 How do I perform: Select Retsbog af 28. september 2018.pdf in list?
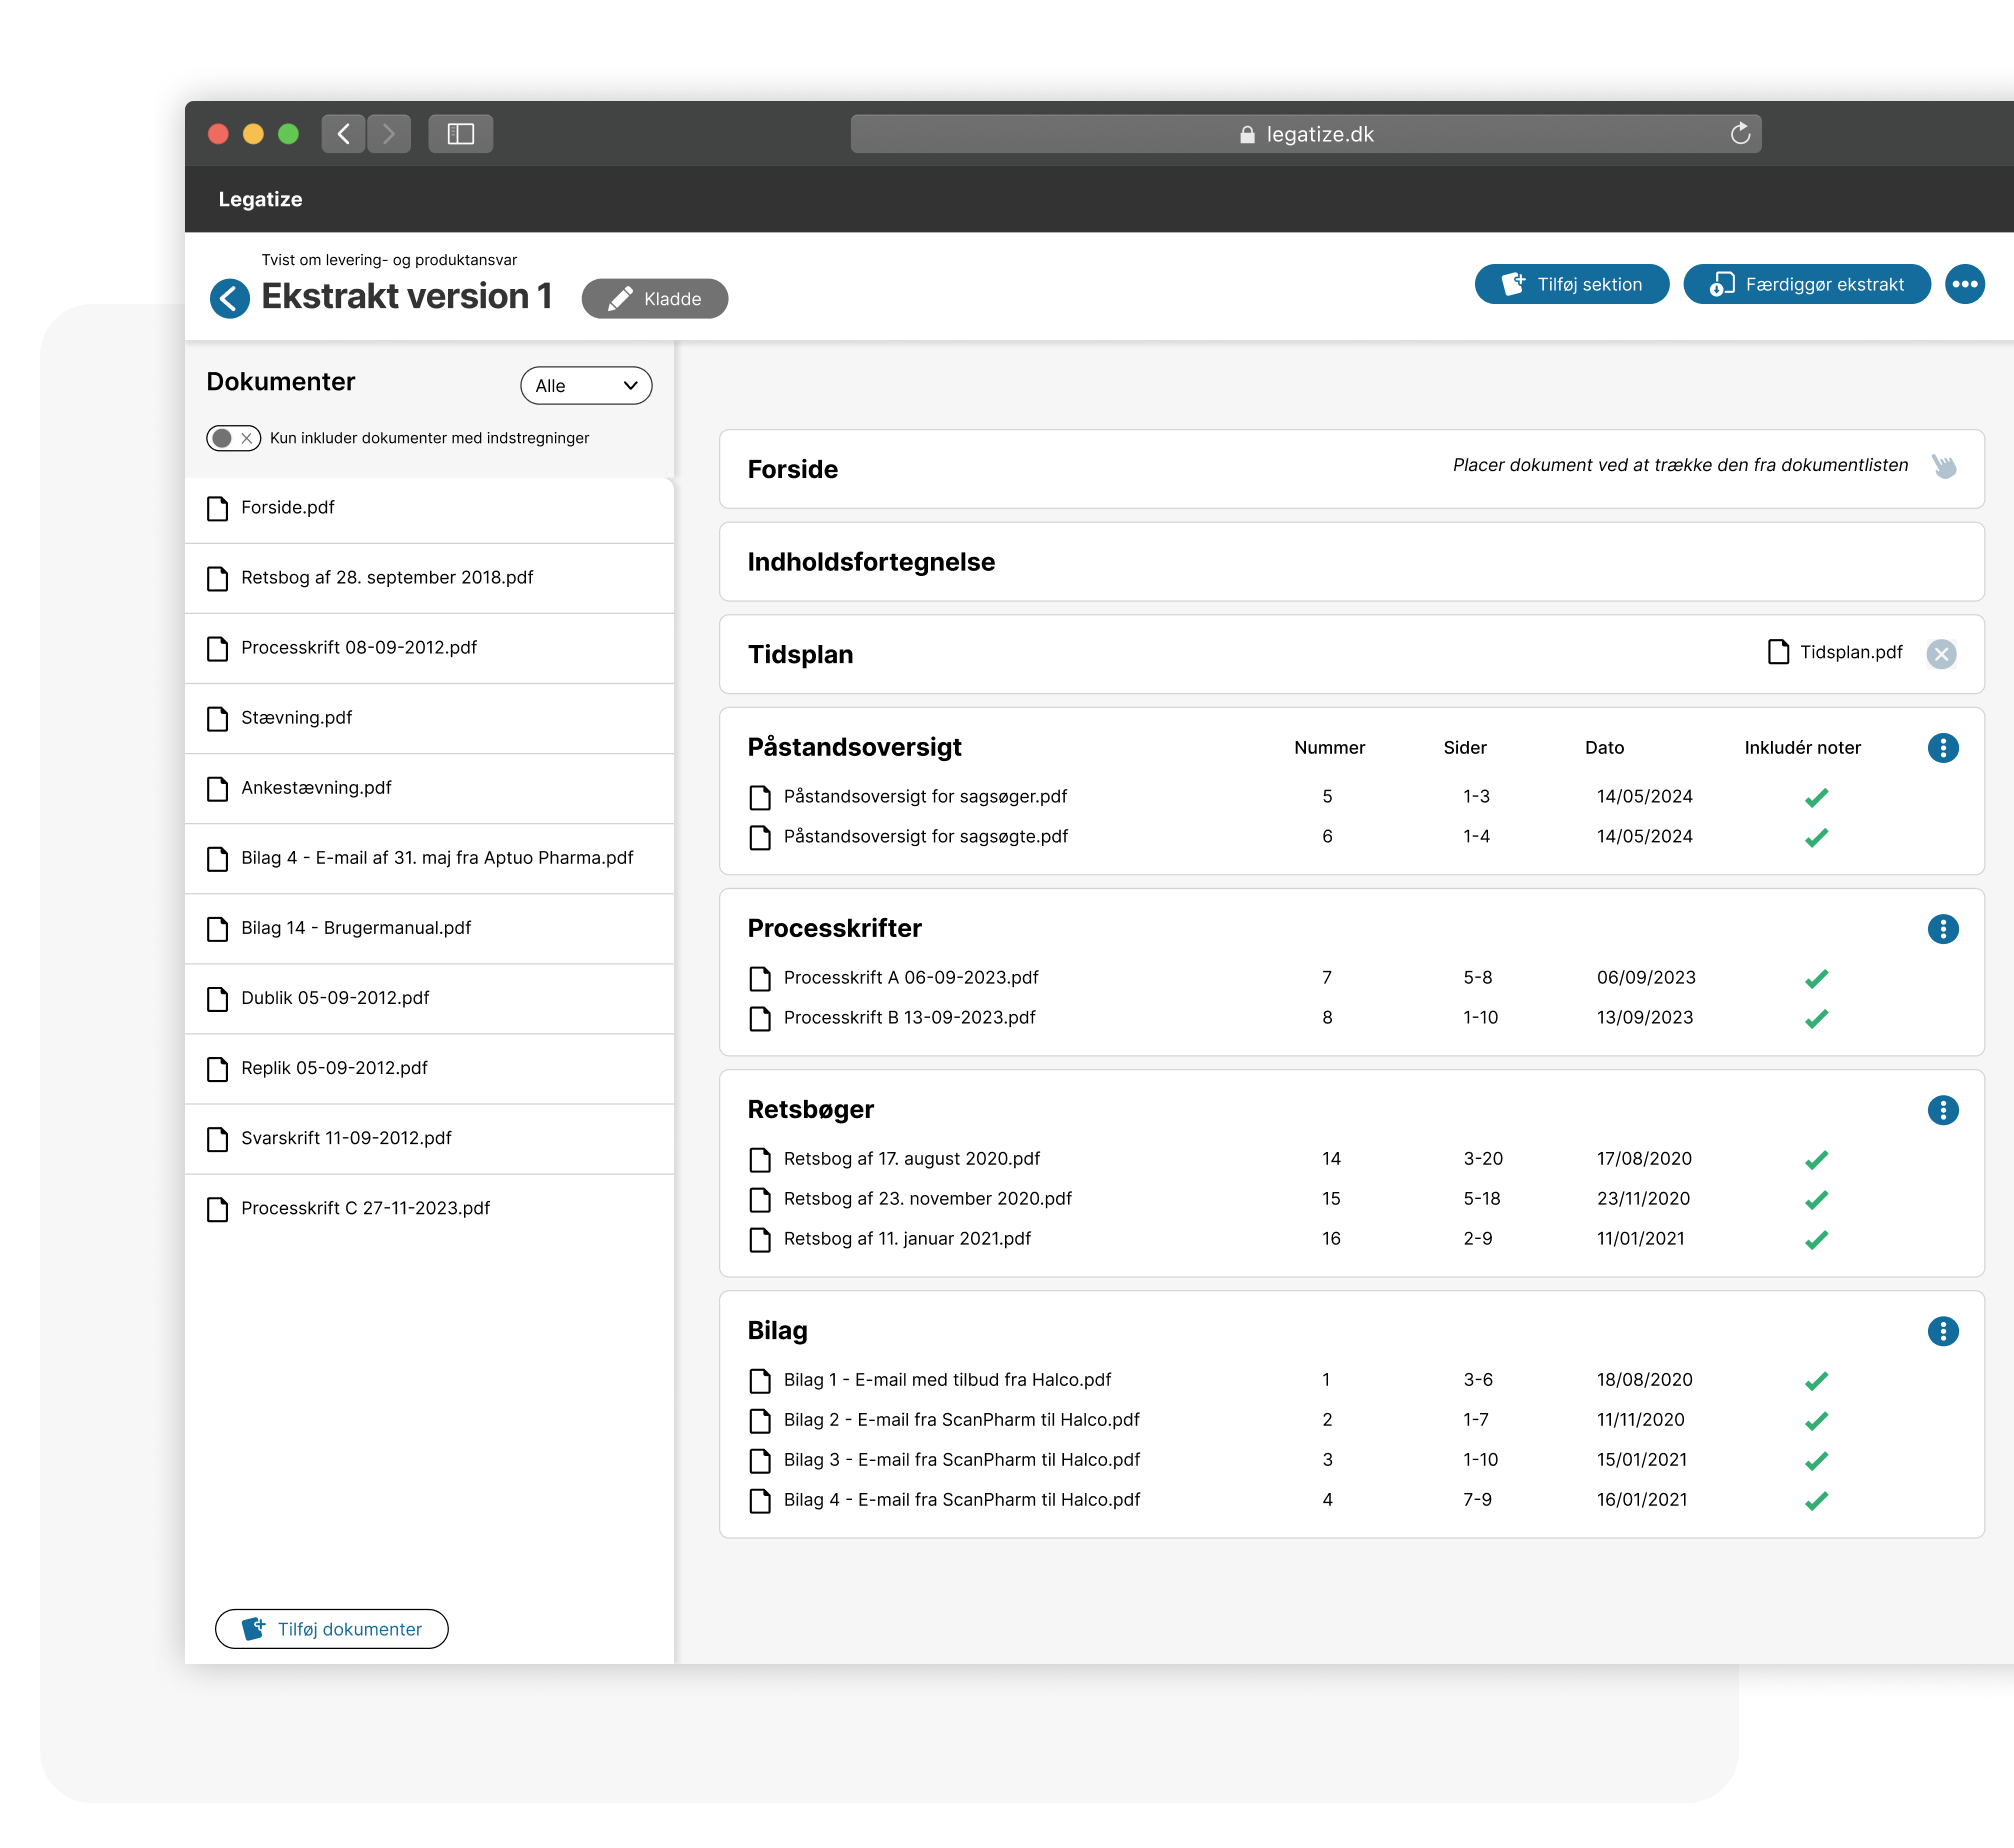pos(430,578)
